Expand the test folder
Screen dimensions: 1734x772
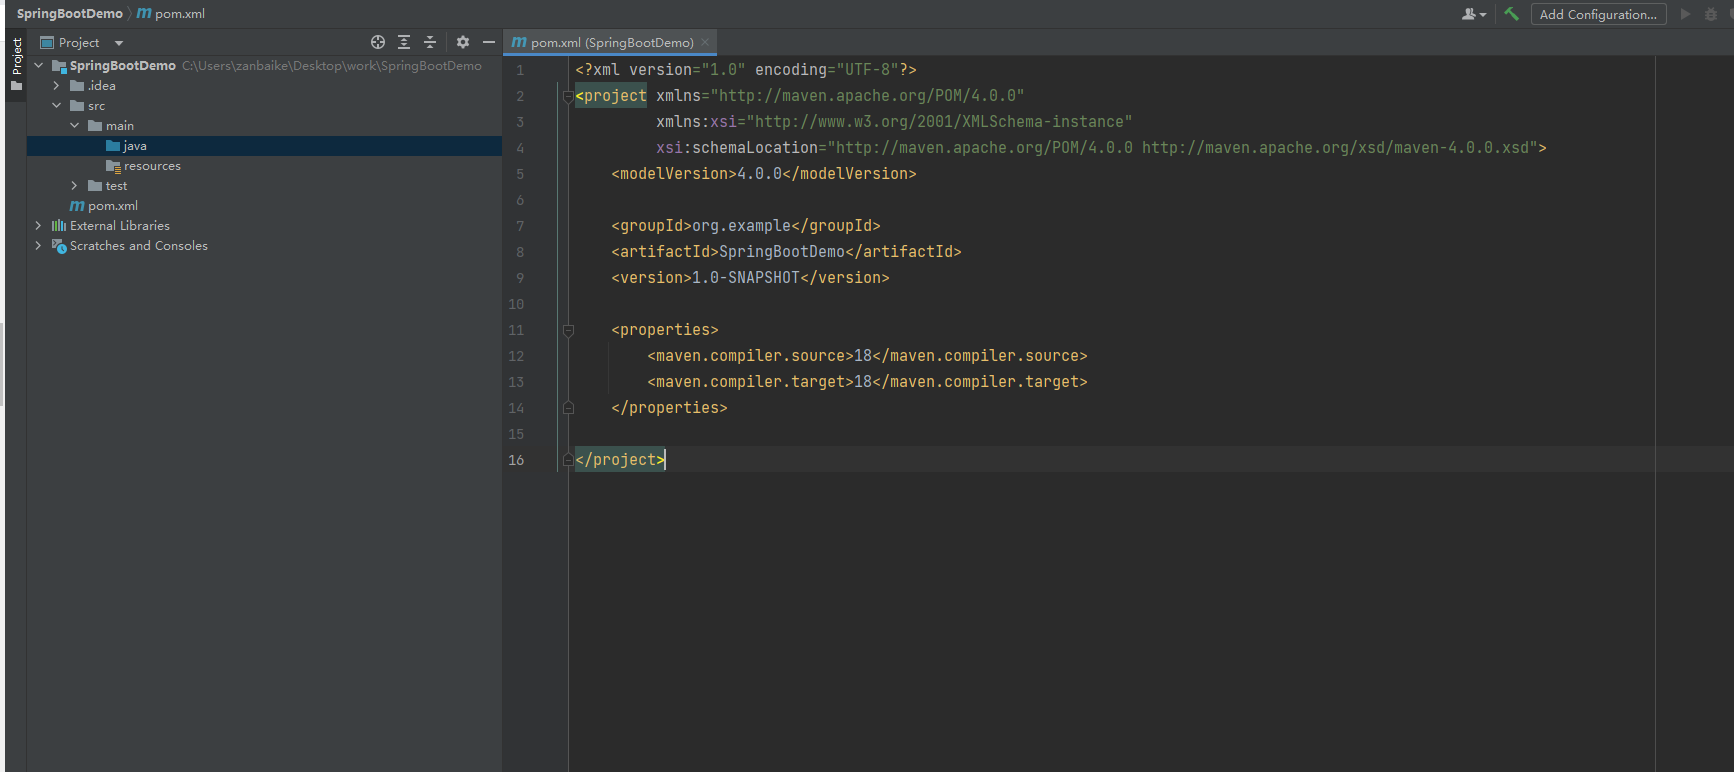74,186
